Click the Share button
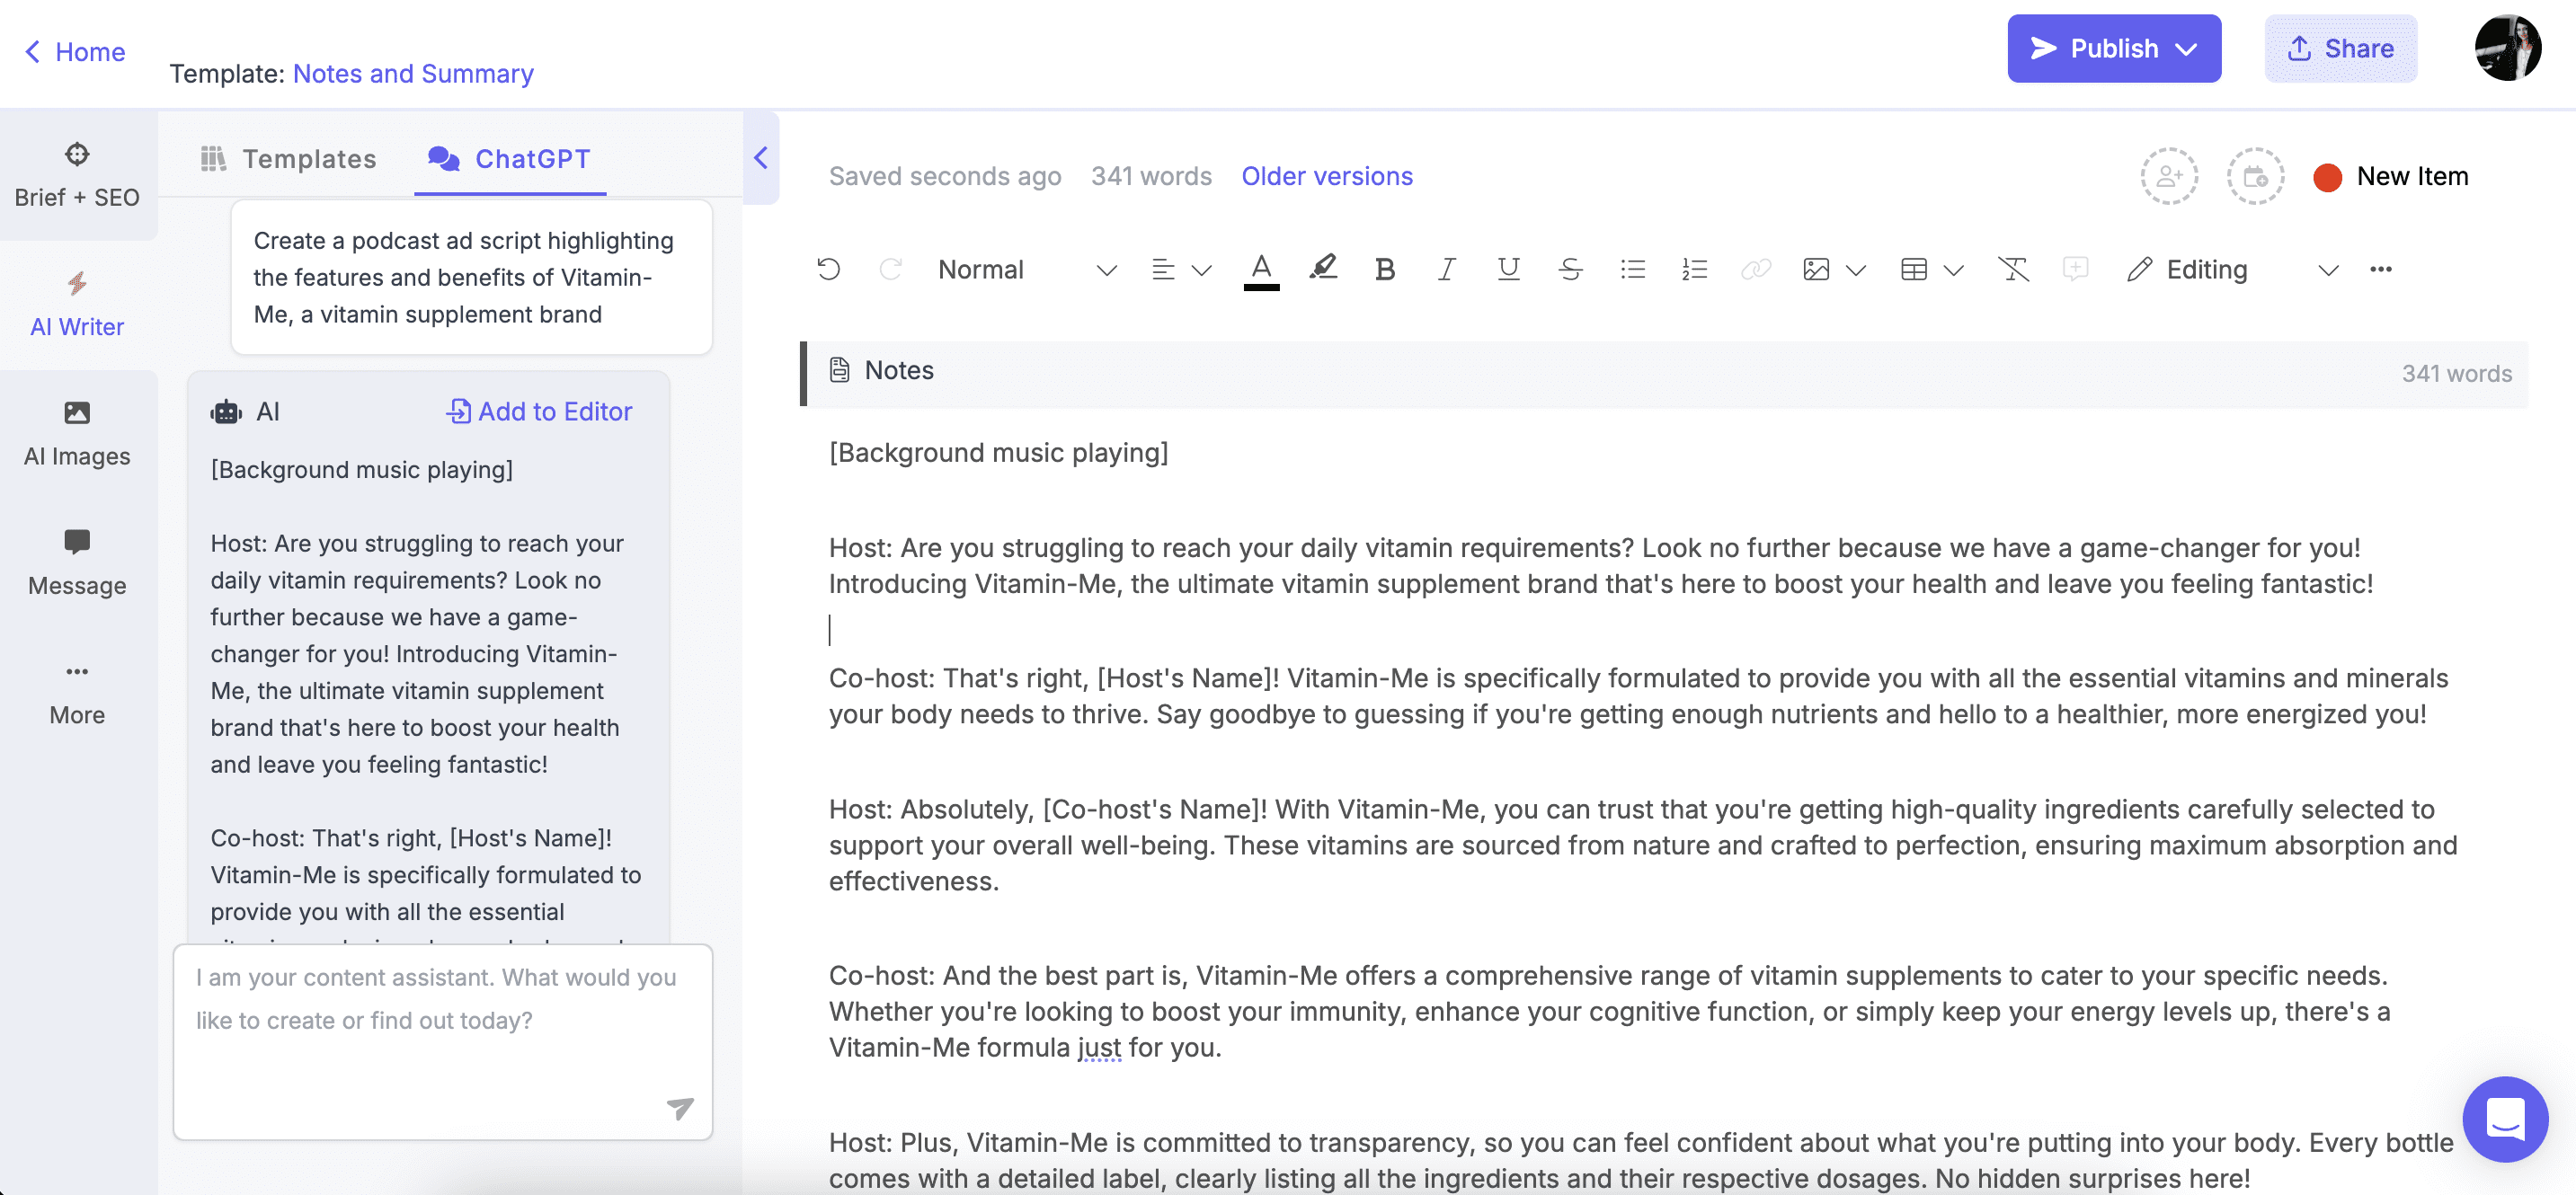 coord(2340,48)
